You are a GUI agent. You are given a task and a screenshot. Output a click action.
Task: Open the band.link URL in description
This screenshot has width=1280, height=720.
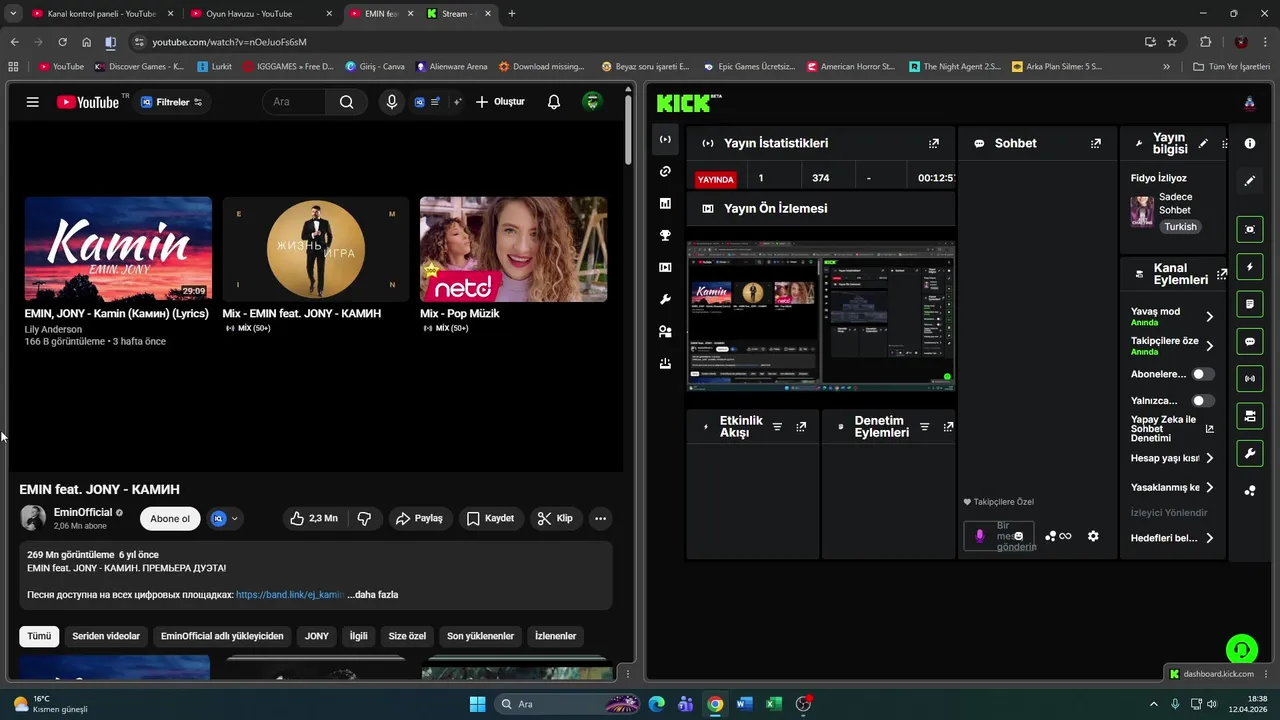290,594
